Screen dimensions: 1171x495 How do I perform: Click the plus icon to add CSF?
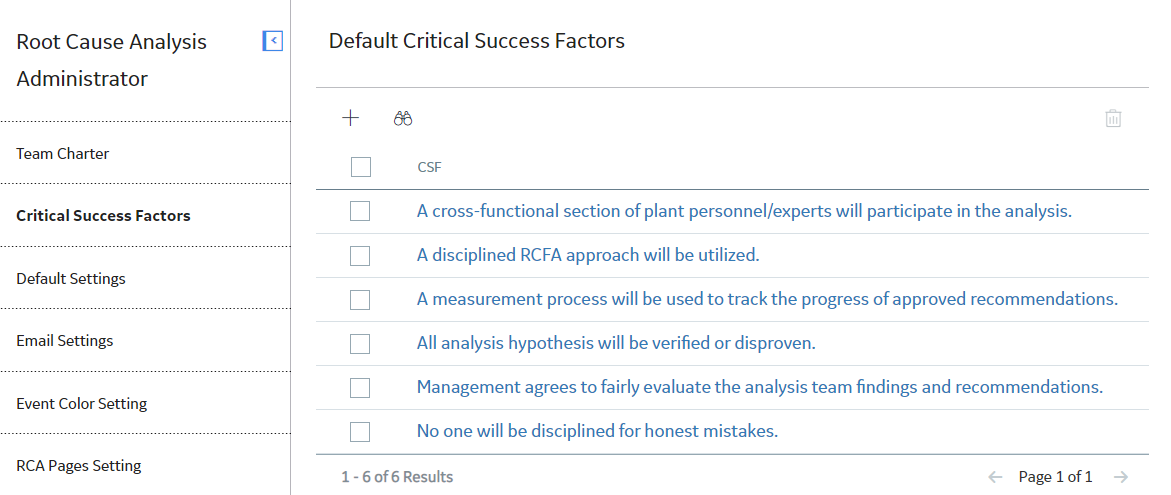point(350,118)
